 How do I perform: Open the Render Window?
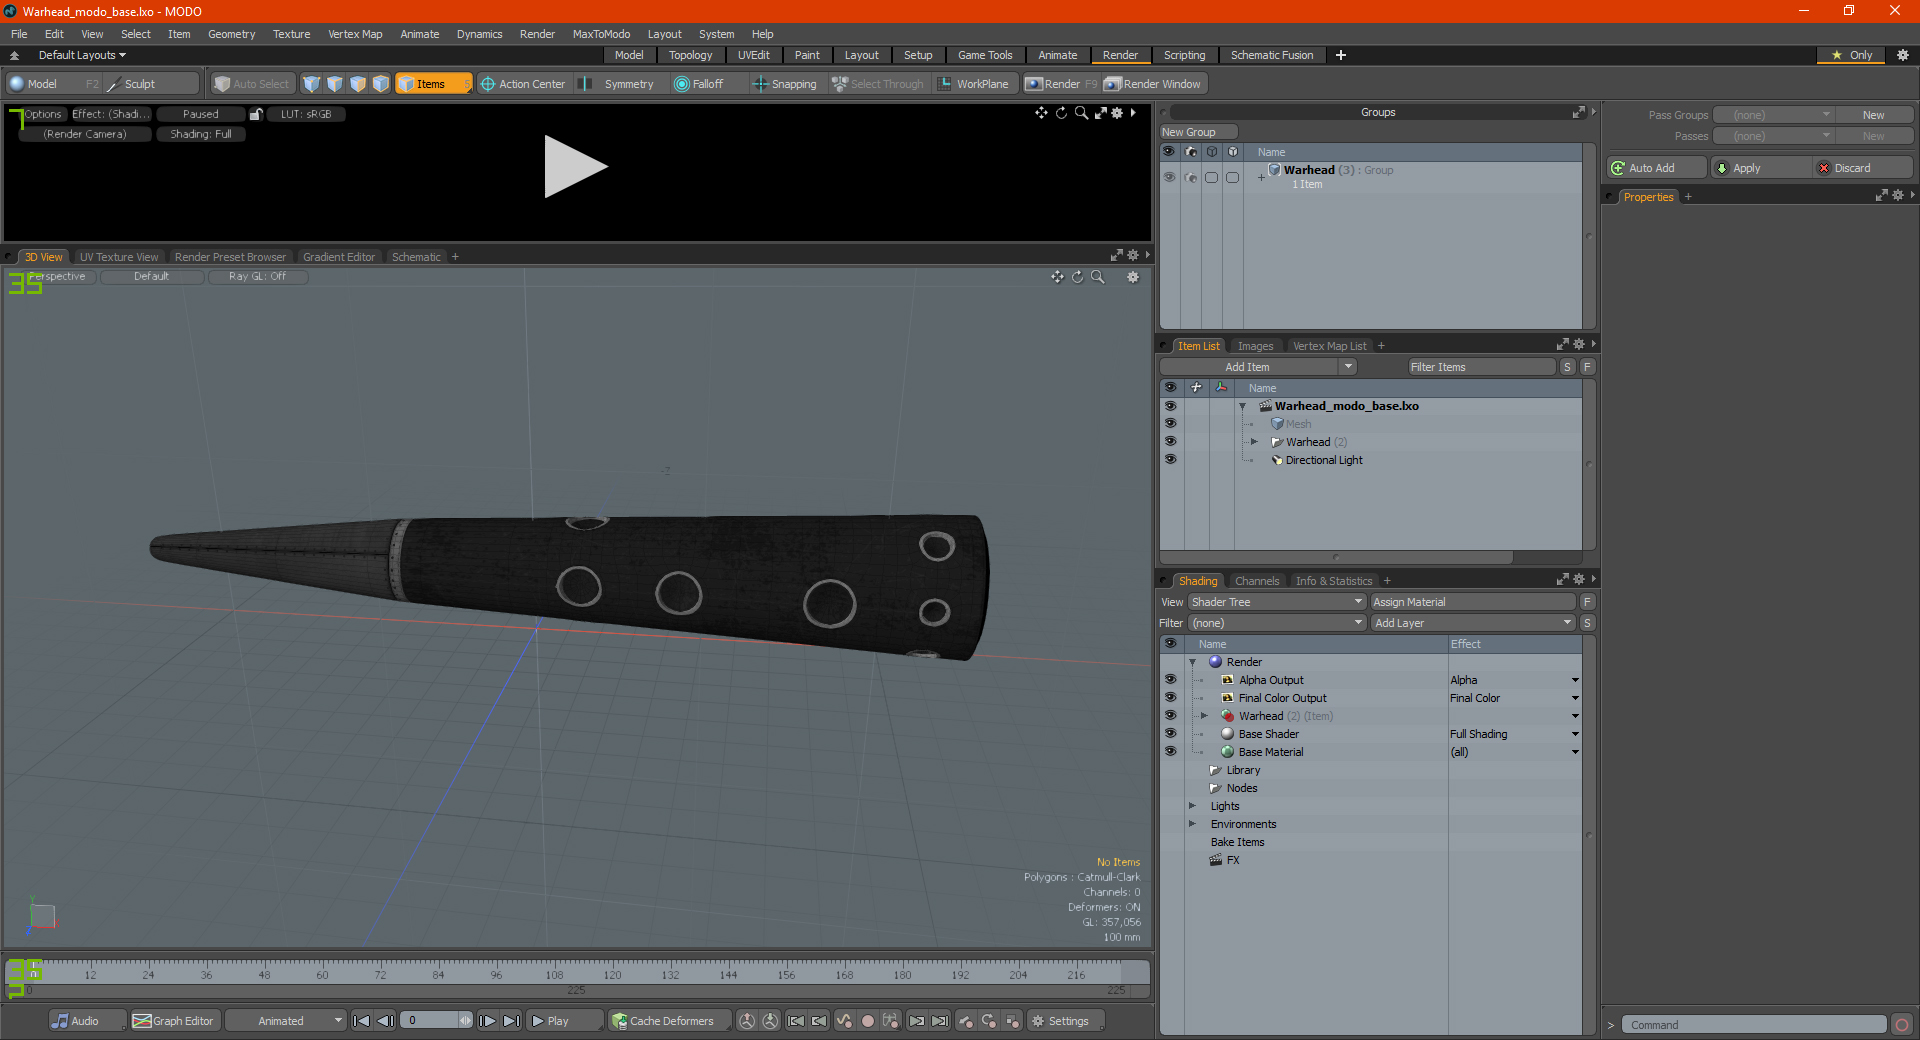1153,84
